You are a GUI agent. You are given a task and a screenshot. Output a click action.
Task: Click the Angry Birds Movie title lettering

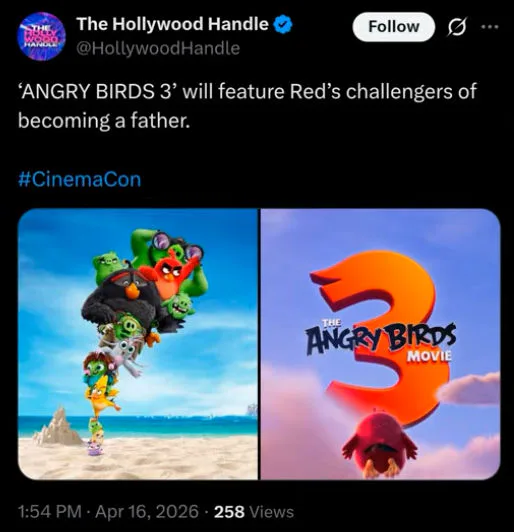[x=381, y=340]
